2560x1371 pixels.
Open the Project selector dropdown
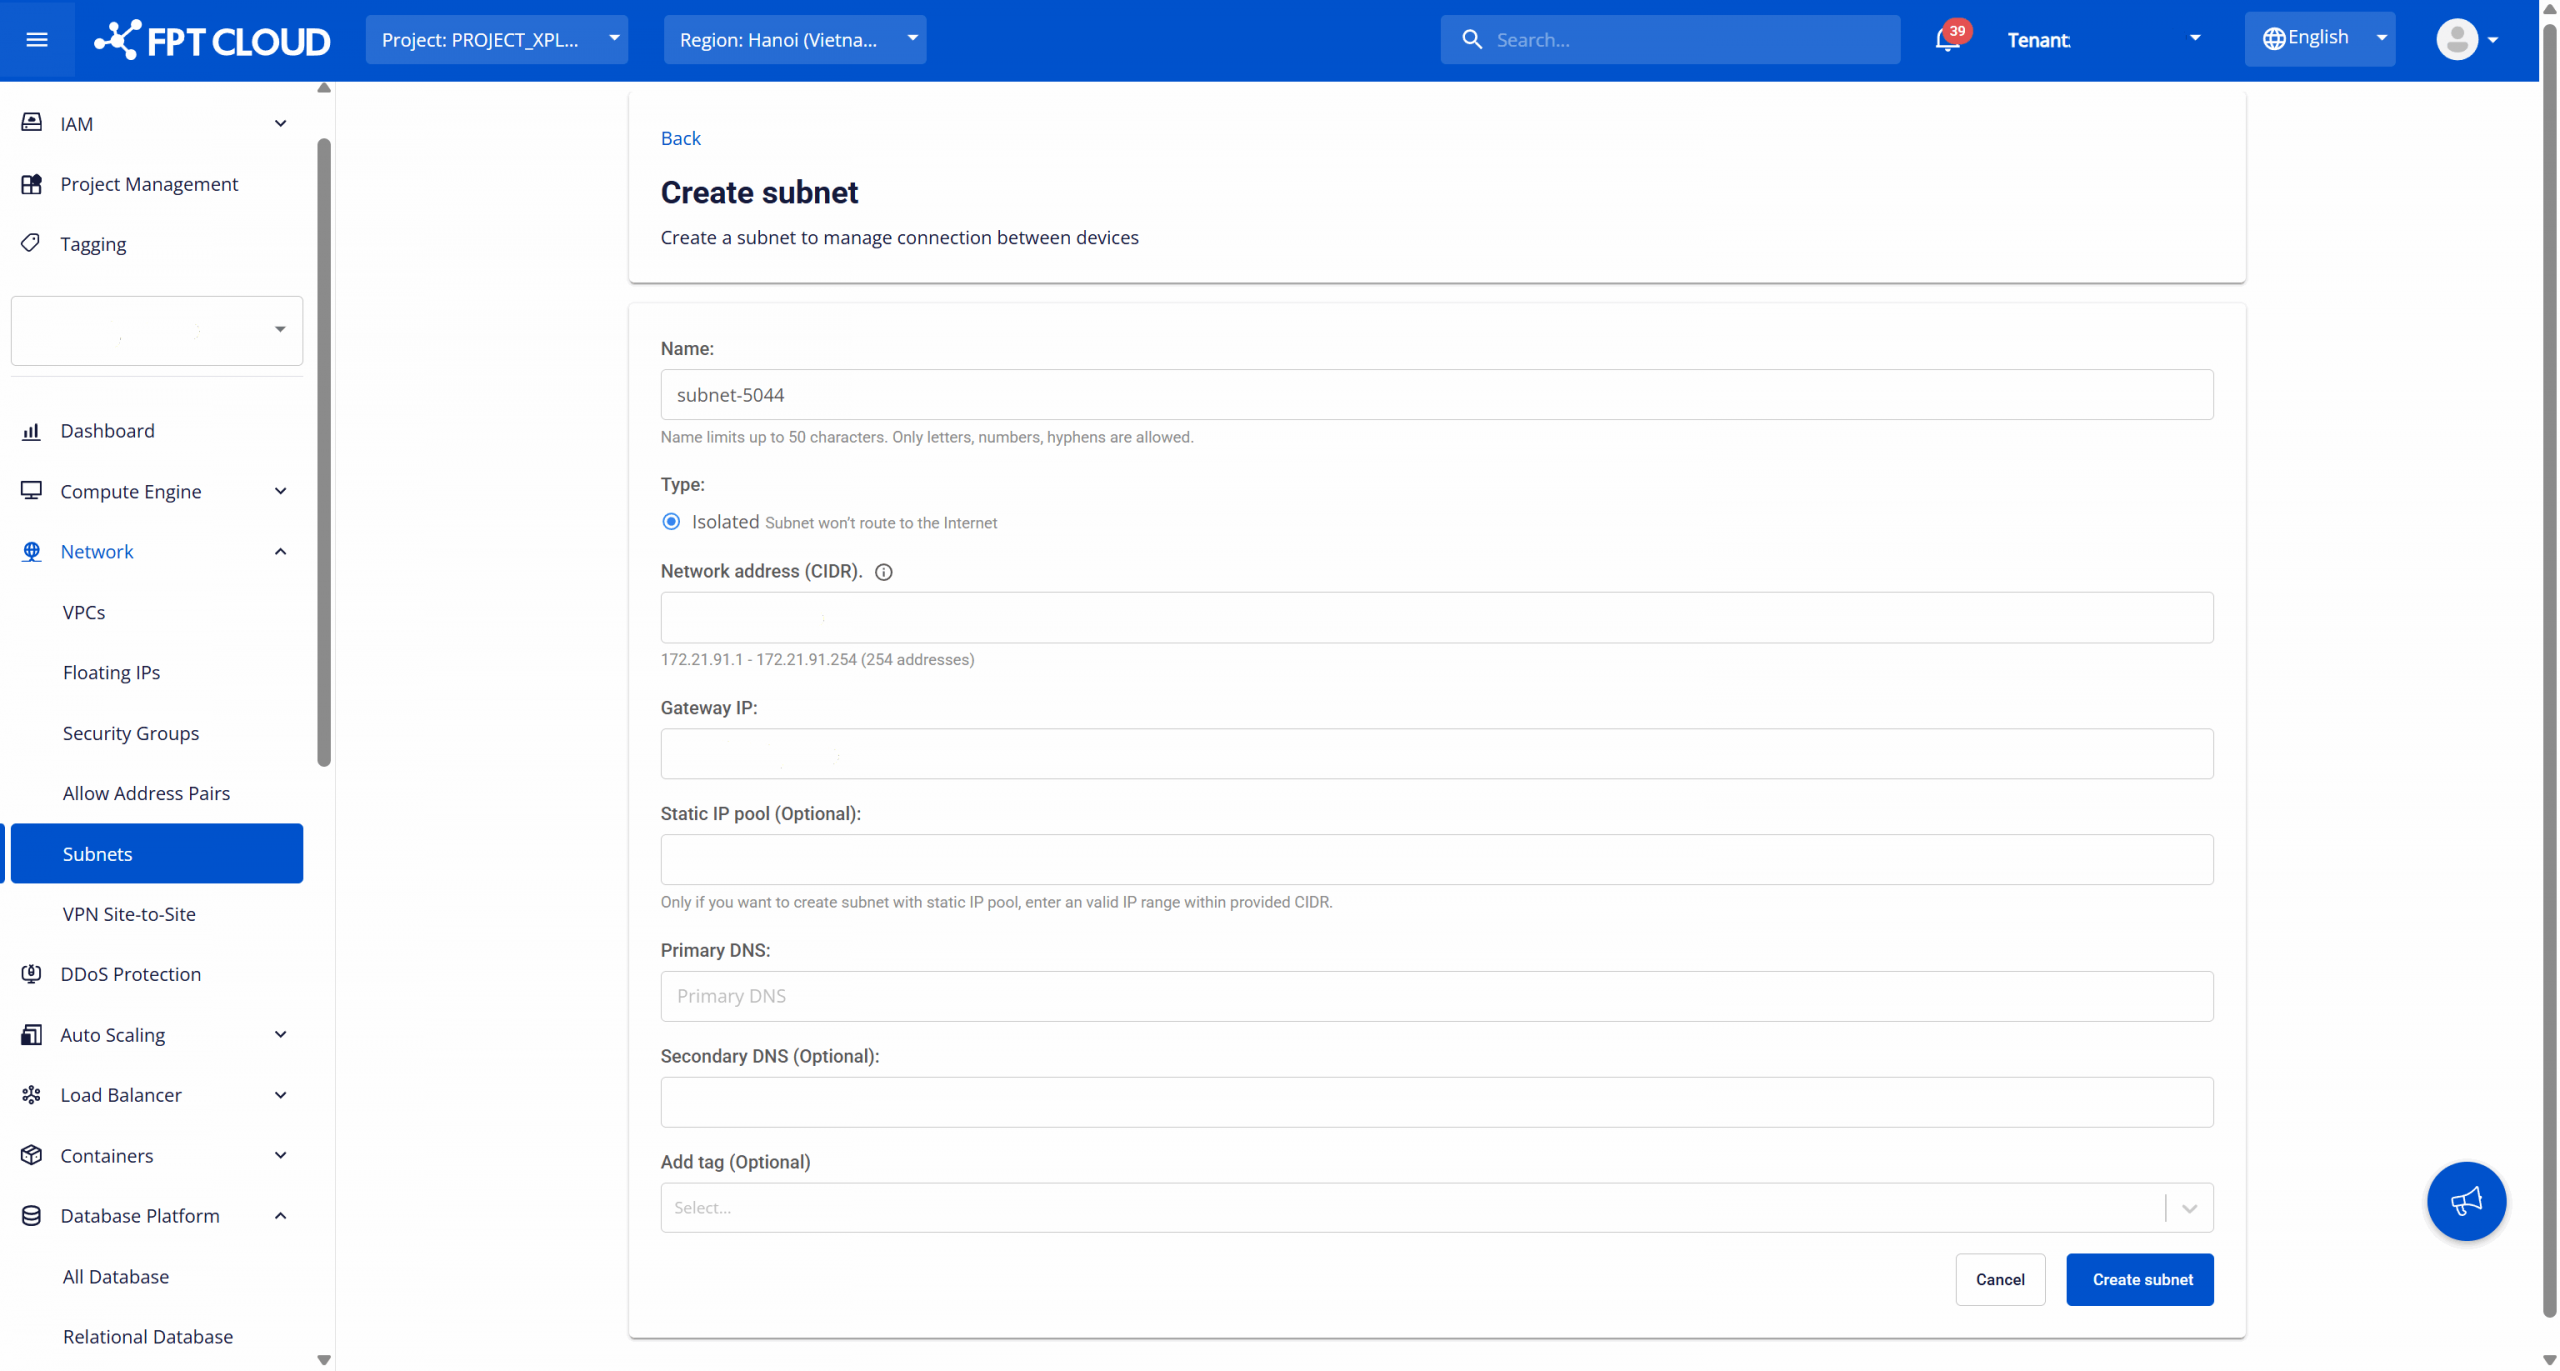click(x=496, y=40)
